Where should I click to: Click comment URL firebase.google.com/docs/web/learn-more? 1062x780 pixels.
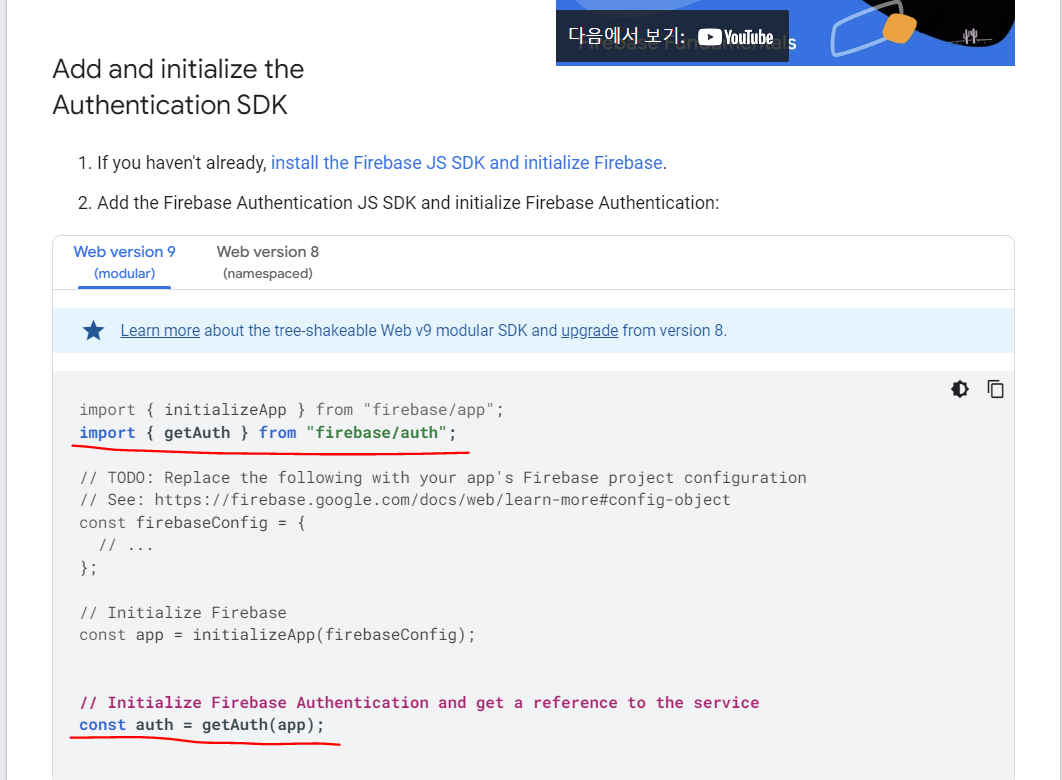click(x=442, y=500)
